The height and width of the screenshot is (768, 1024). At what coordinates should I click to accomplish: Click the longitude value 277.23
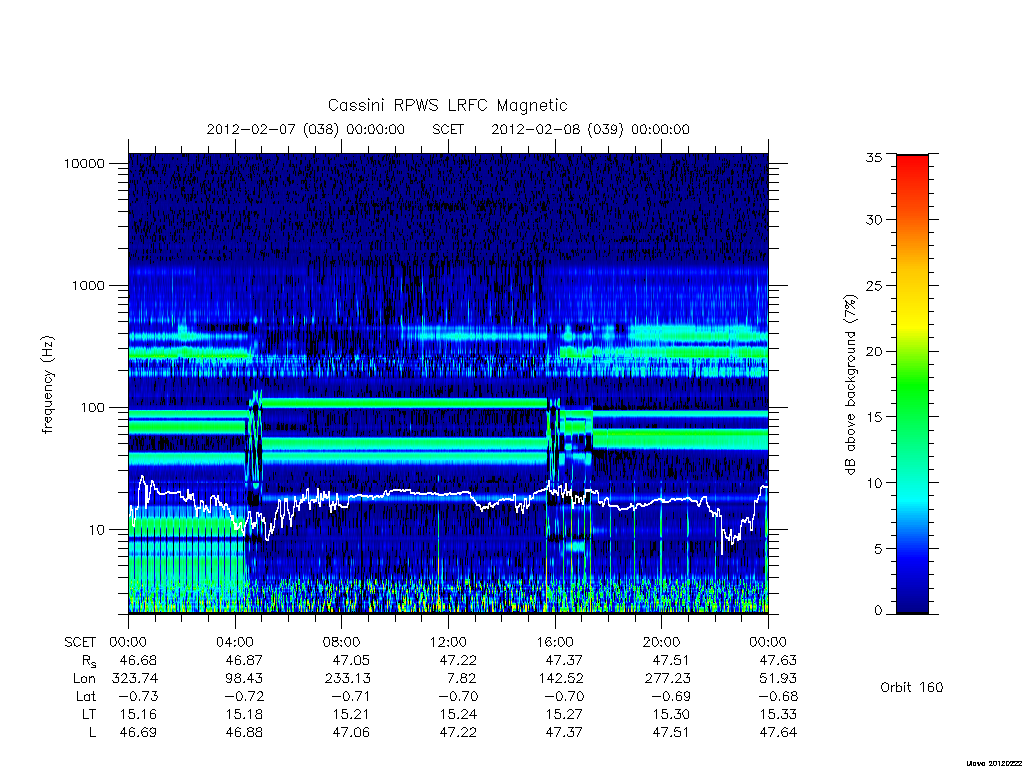point(667,679)
